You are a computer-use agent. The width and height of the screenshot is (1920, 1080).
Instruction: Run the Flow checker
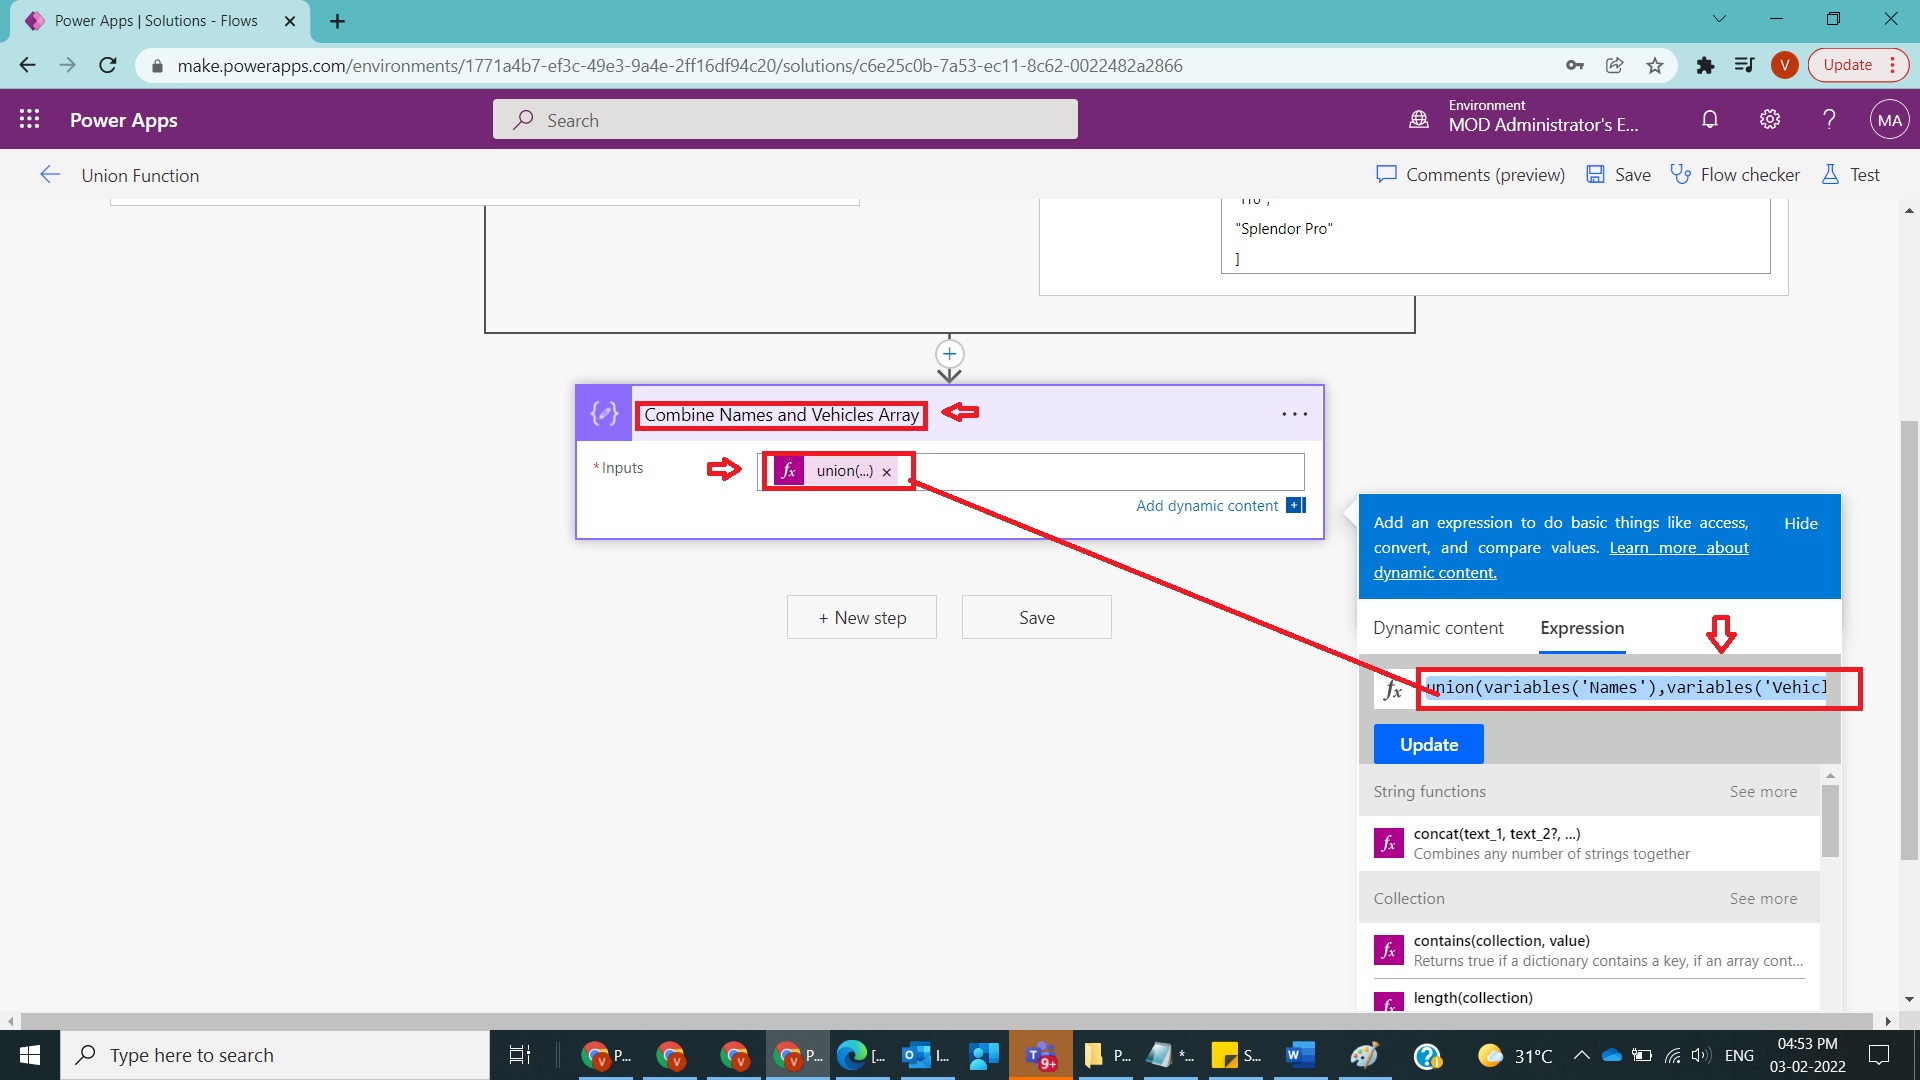click(1736, 174)
